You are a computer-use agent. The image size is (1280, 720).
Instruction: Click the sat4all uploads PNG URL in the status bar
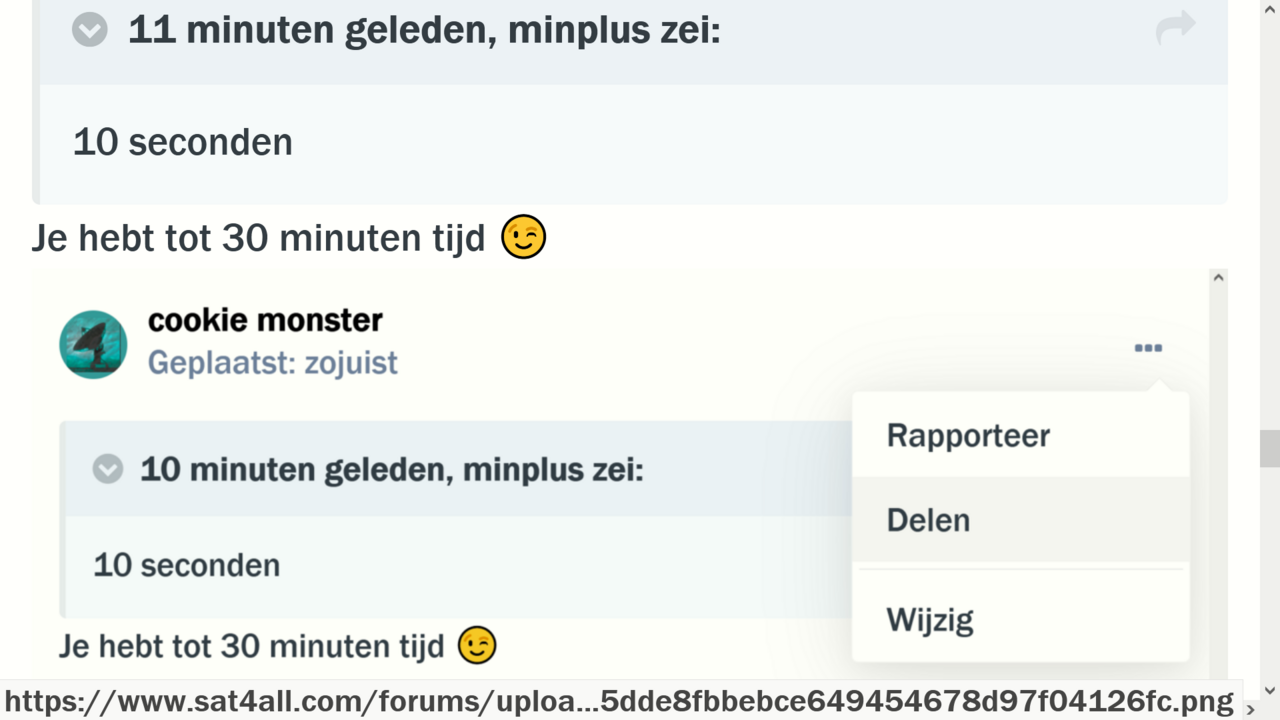[x=620, y=700]
